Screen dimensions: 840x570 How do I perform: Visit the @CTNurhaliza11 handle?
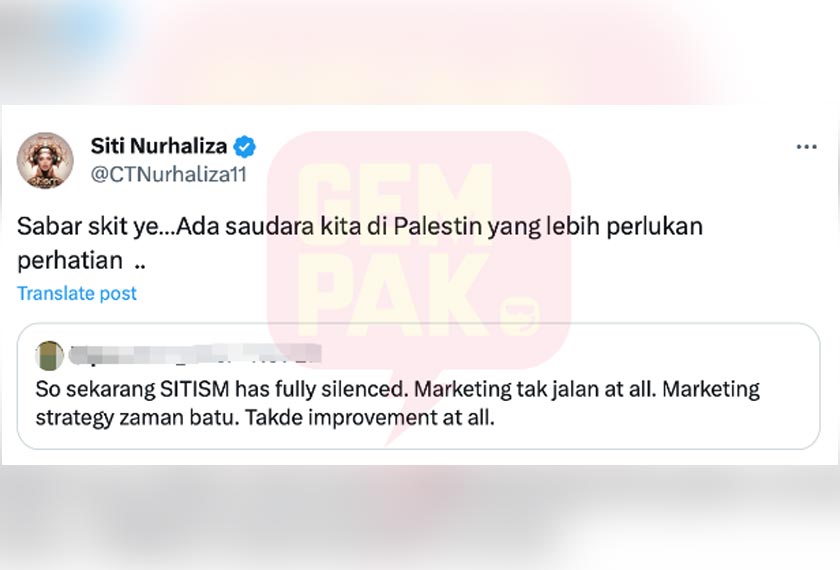pyautogui.click(x=169, y=174)
